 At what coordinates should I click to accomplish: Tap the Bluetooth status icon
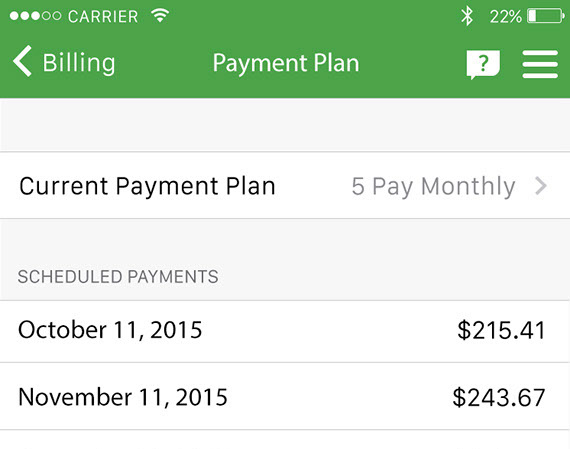pos(467,16)
